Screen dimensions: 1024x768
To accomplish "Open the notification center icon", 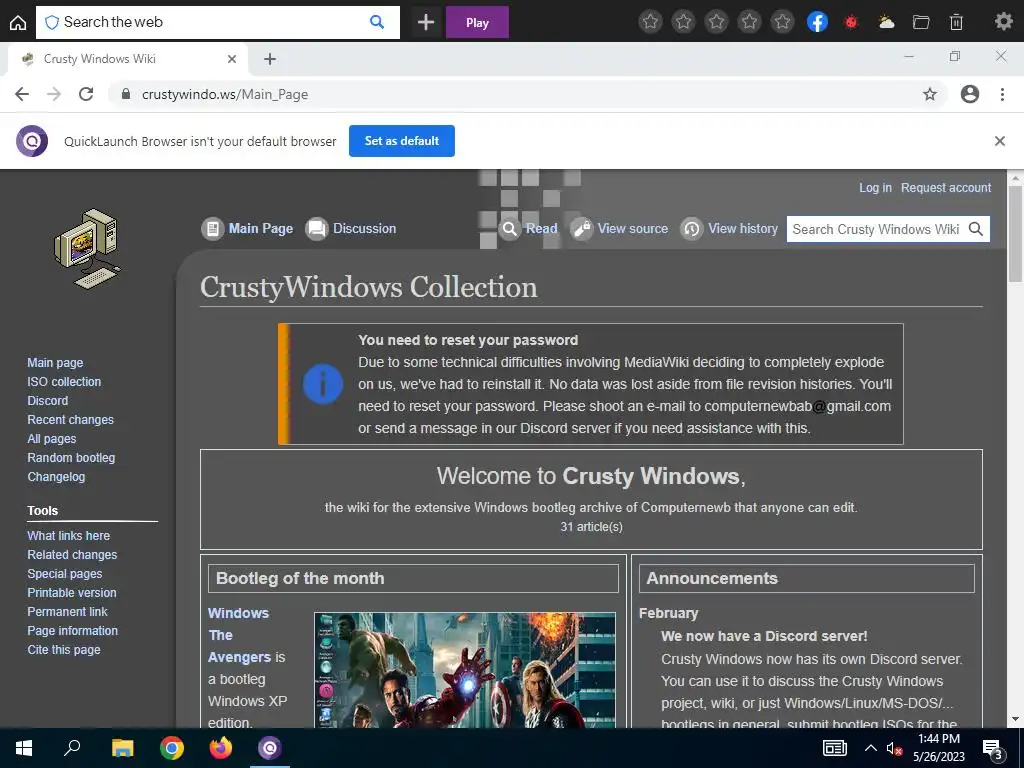I will (993, 749).
